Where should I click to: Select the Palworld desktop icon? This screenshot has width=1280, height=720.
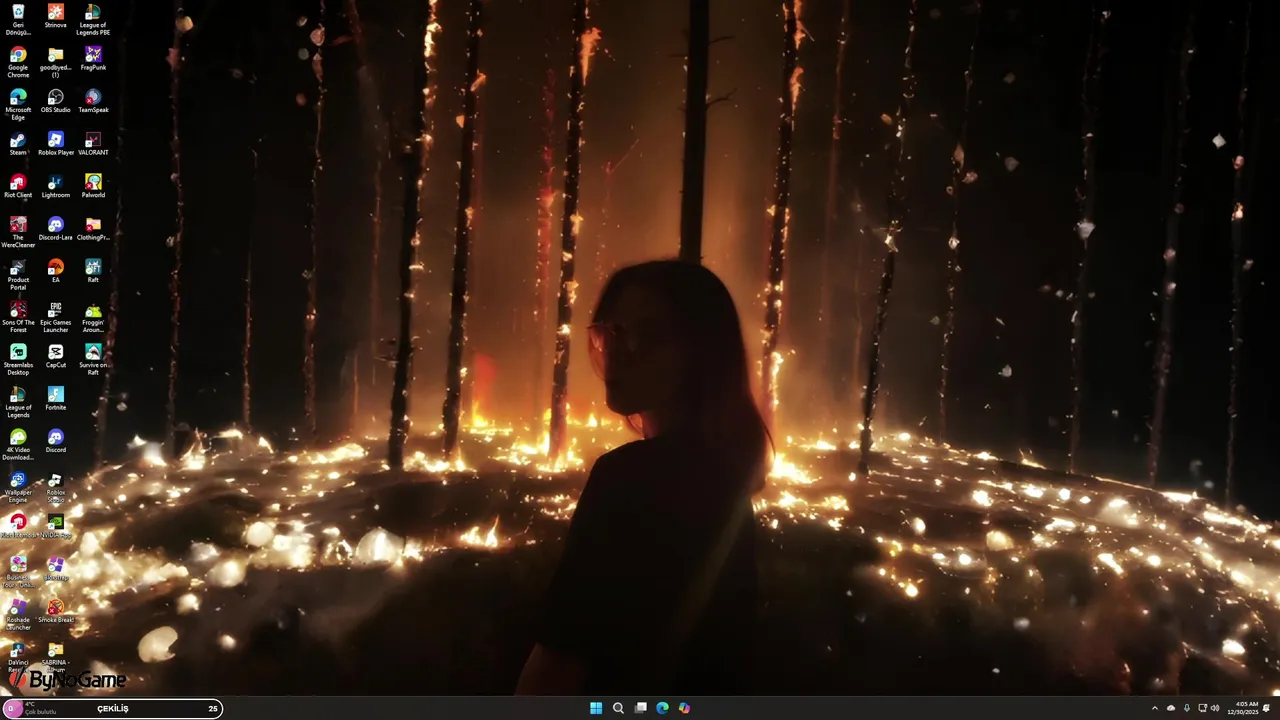(x=93, y=186)
